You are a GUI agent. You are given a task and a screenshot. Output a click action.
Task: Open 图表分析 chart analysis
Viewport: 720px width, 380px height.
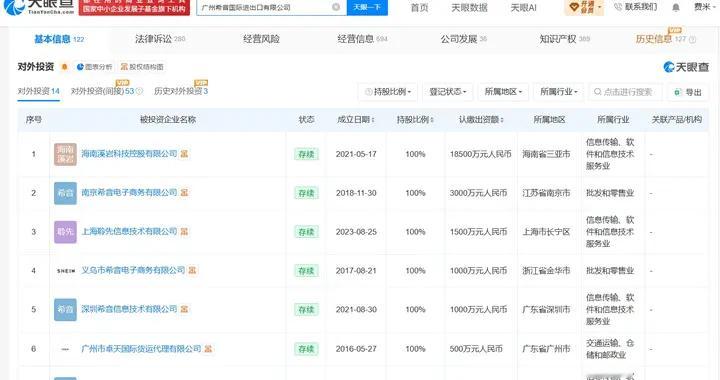tap(94, 67)
